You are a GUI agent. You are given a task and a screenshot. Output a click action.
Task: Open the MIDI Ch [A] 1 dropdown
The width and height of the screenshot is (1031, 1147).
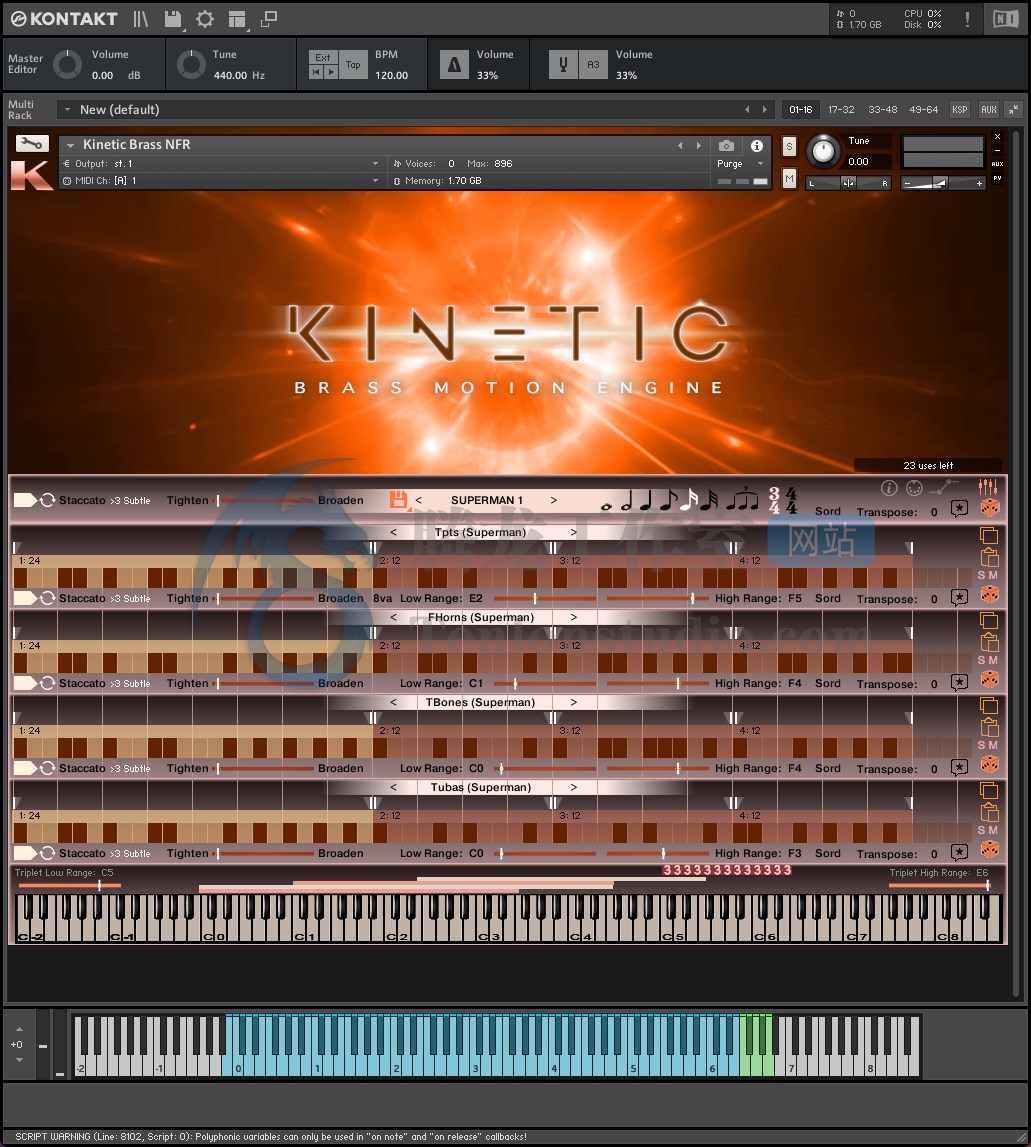coord(222,181)
